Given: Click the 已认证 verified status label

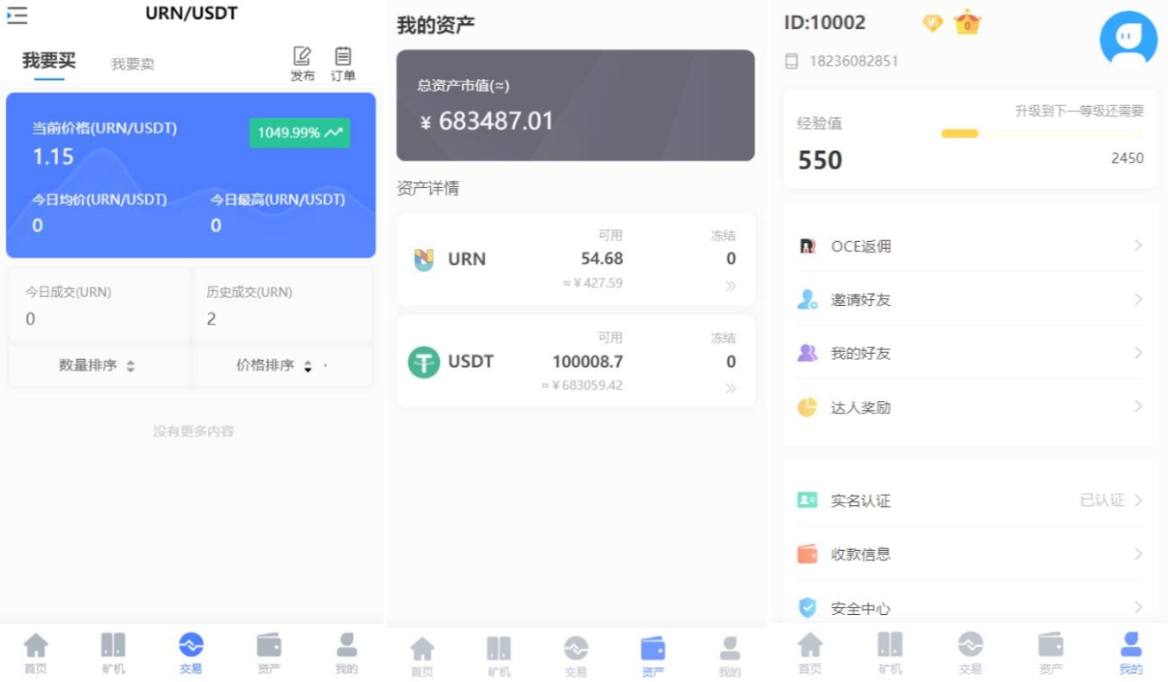Looking at the screenshot, I should click(1102, 500).
